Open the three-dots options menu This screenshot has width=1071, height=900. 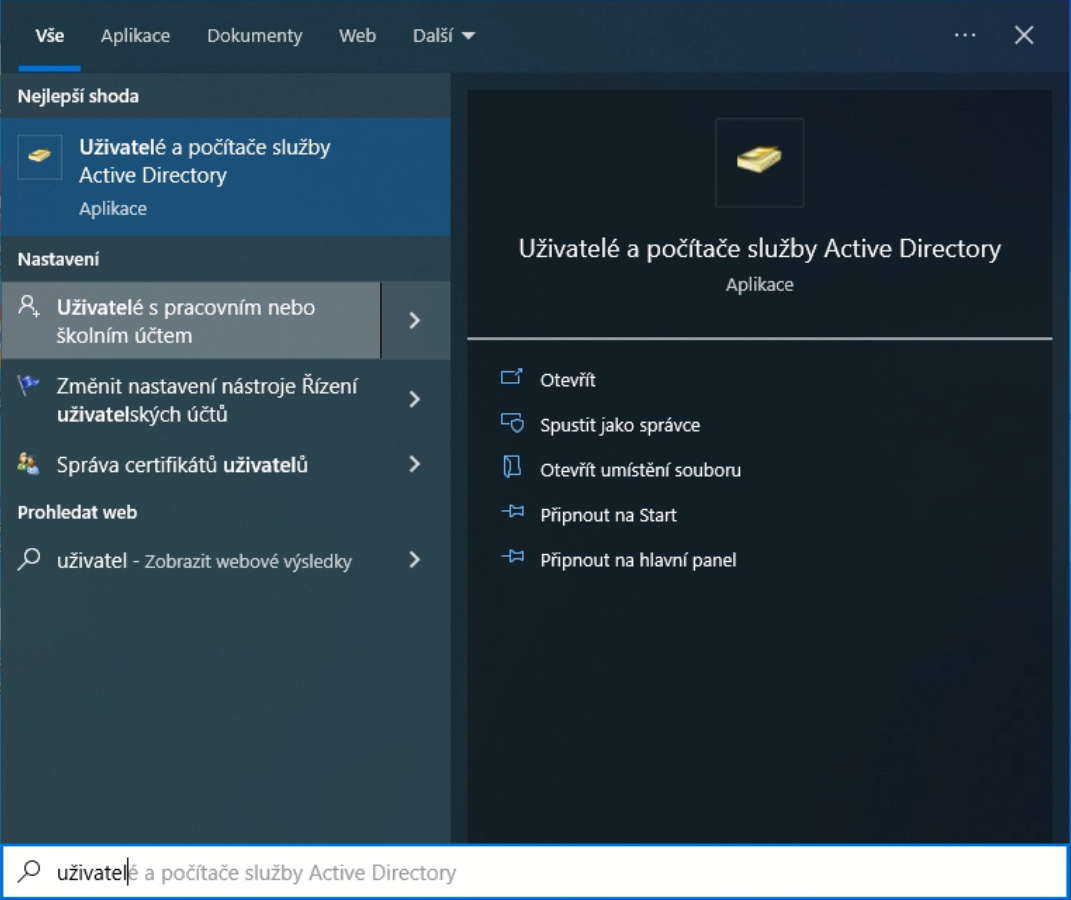click(x=964, y=35)
